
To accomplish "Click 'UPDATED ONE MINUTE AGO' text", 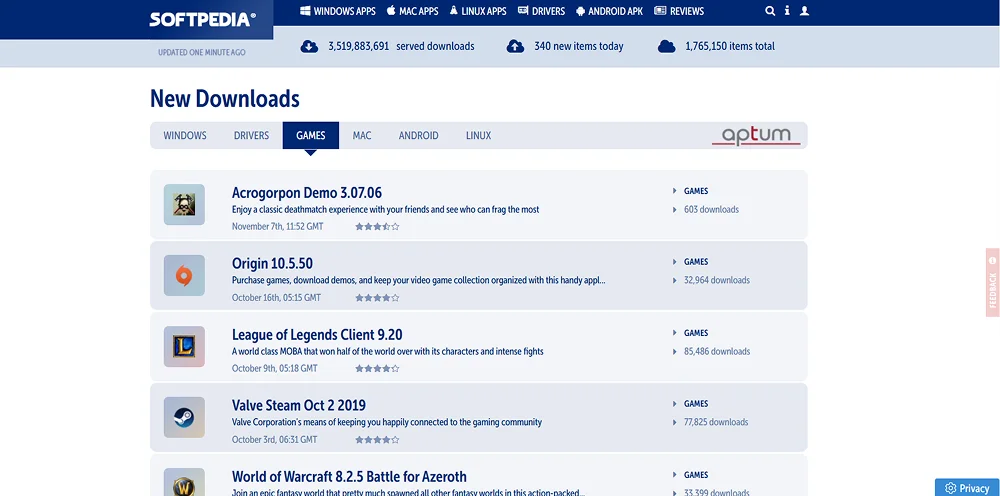I will 202,52.
